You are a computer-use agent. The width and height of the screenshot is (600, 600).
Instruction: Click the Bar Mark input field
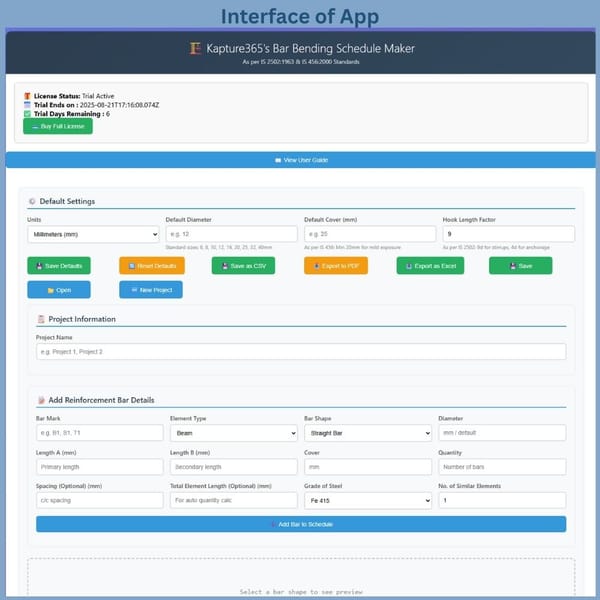[99, 433]
